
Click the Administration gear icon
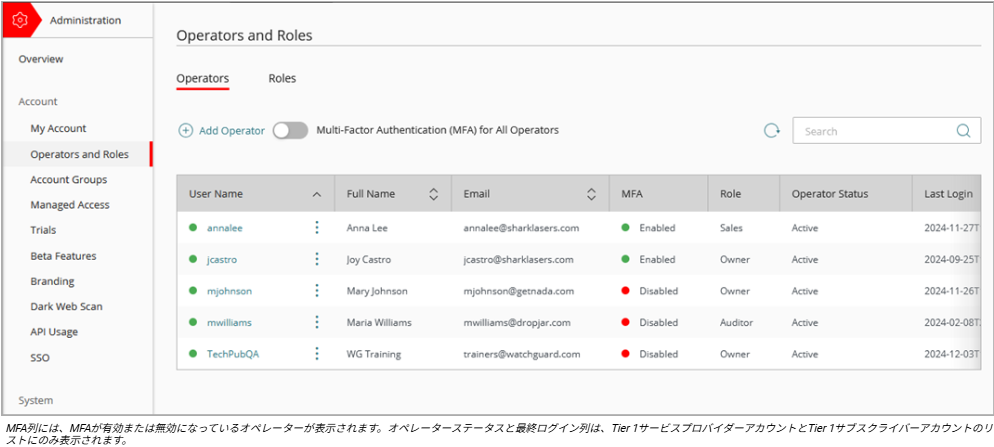(x=19, y=20)
